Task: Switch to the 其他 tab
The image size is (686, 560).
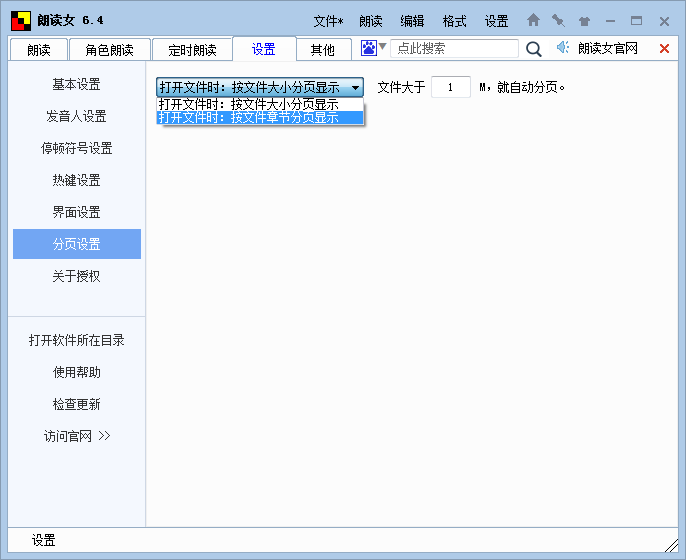Action: coord(322,50)
